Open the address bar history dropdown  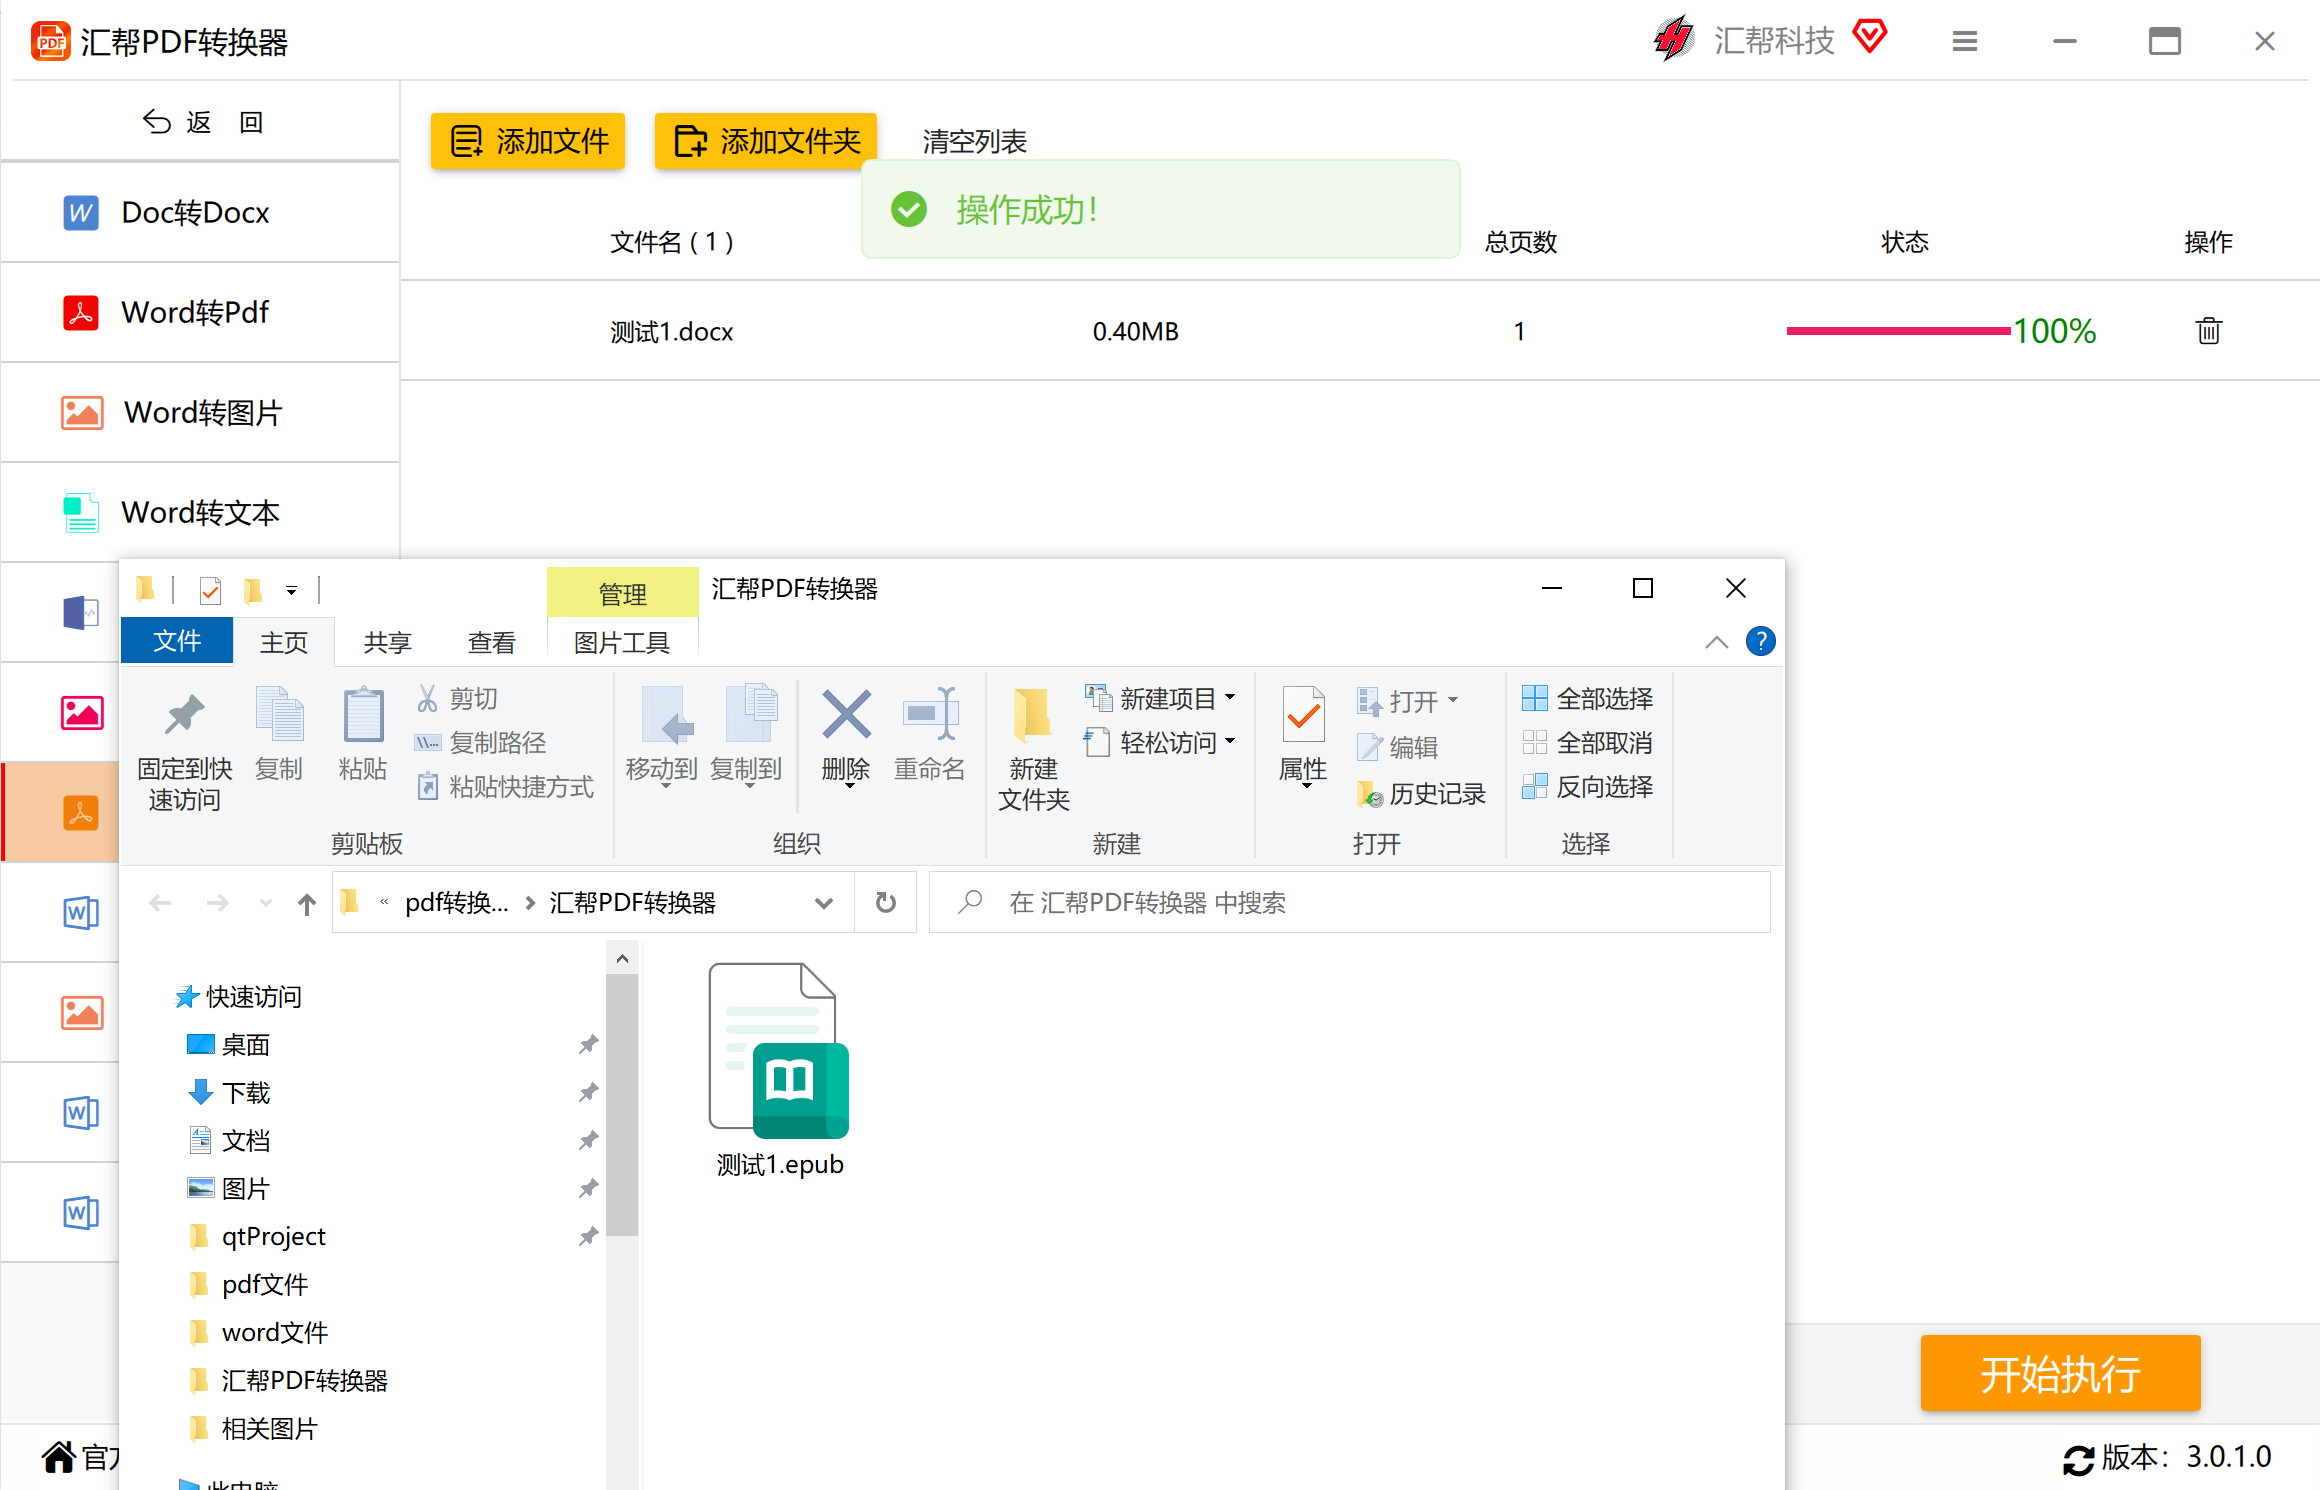[x=824, y=903]
